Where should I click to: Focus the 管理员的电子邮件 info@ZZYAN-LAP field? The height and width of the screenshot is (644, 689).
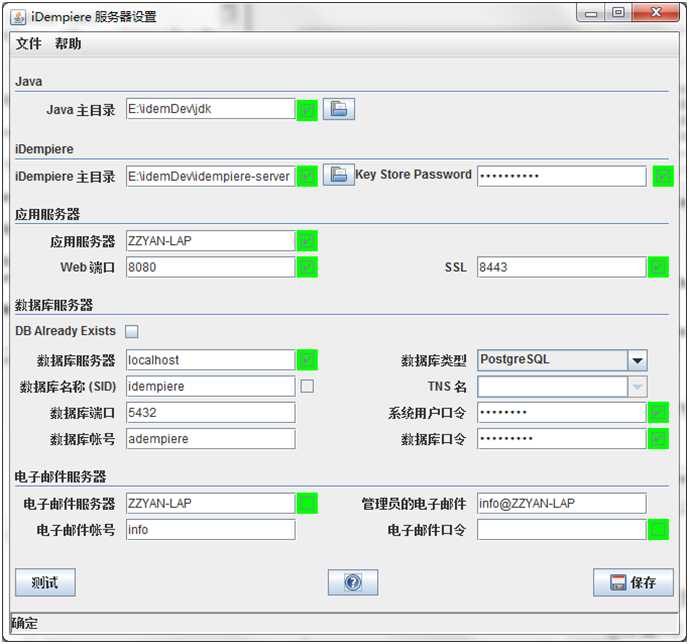pyautogui.click(x=562, y=503)
